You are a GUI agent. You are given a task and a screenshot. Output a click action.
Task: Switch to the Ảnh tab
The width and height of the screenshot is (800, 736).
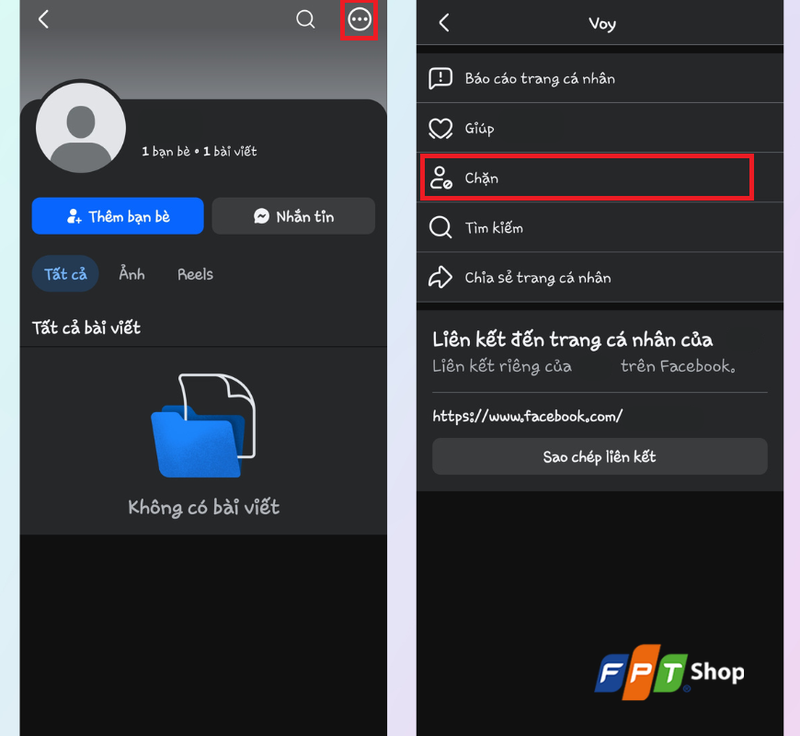pos(132,274)
